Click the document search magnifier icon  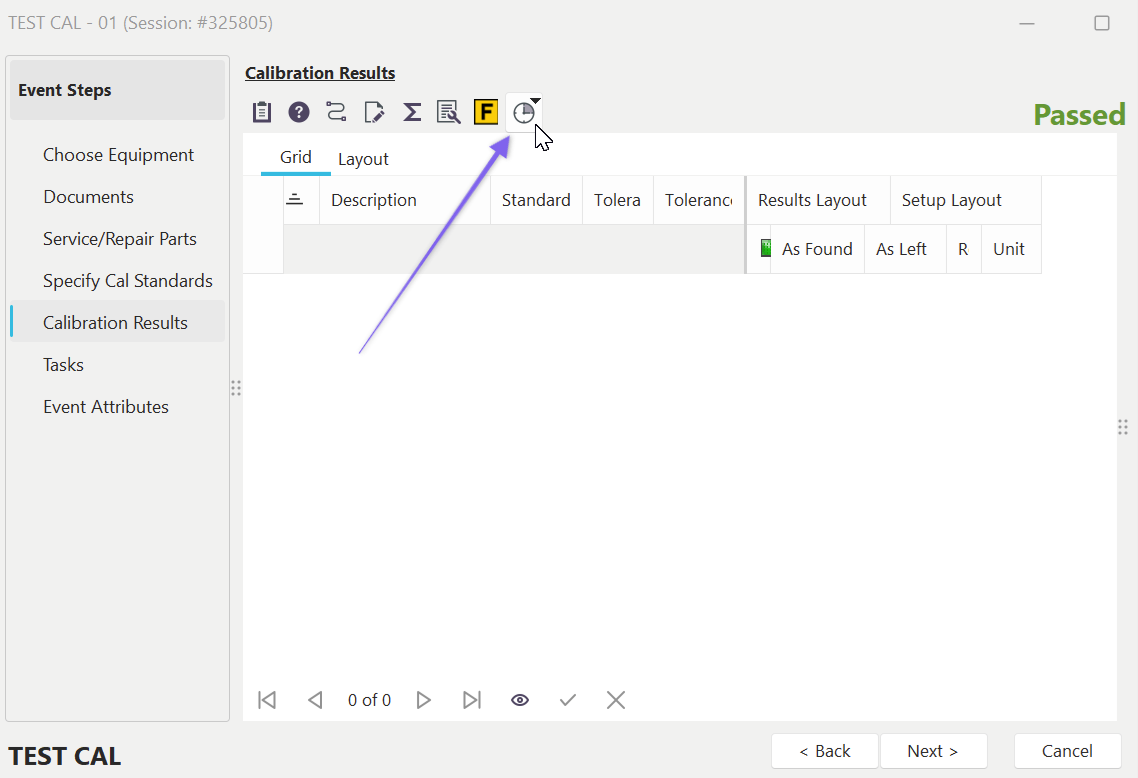coord(448,112)
